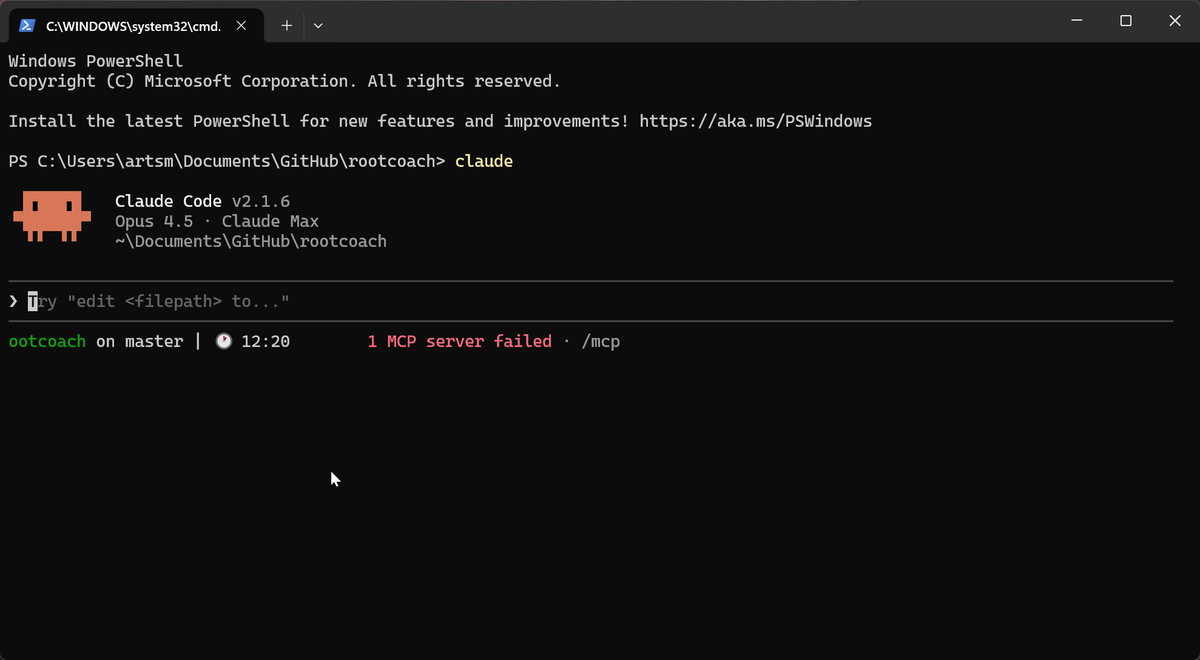
Task: Click the 'ootcoach' green status text
Action: click(47, 341)
